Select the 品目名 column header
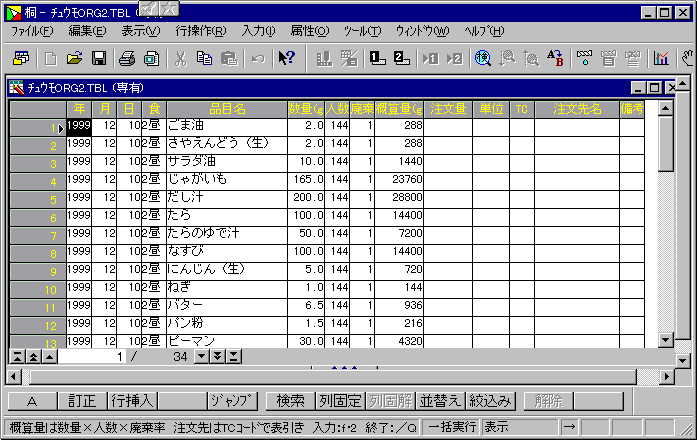 pos(226,108)
